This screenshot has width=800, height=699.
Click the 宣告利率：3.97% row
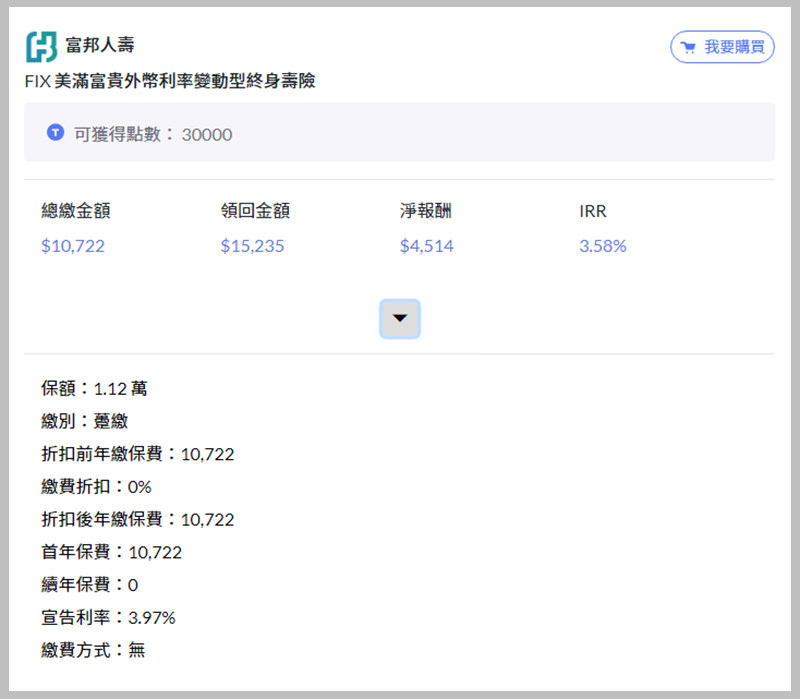[108, 618]
